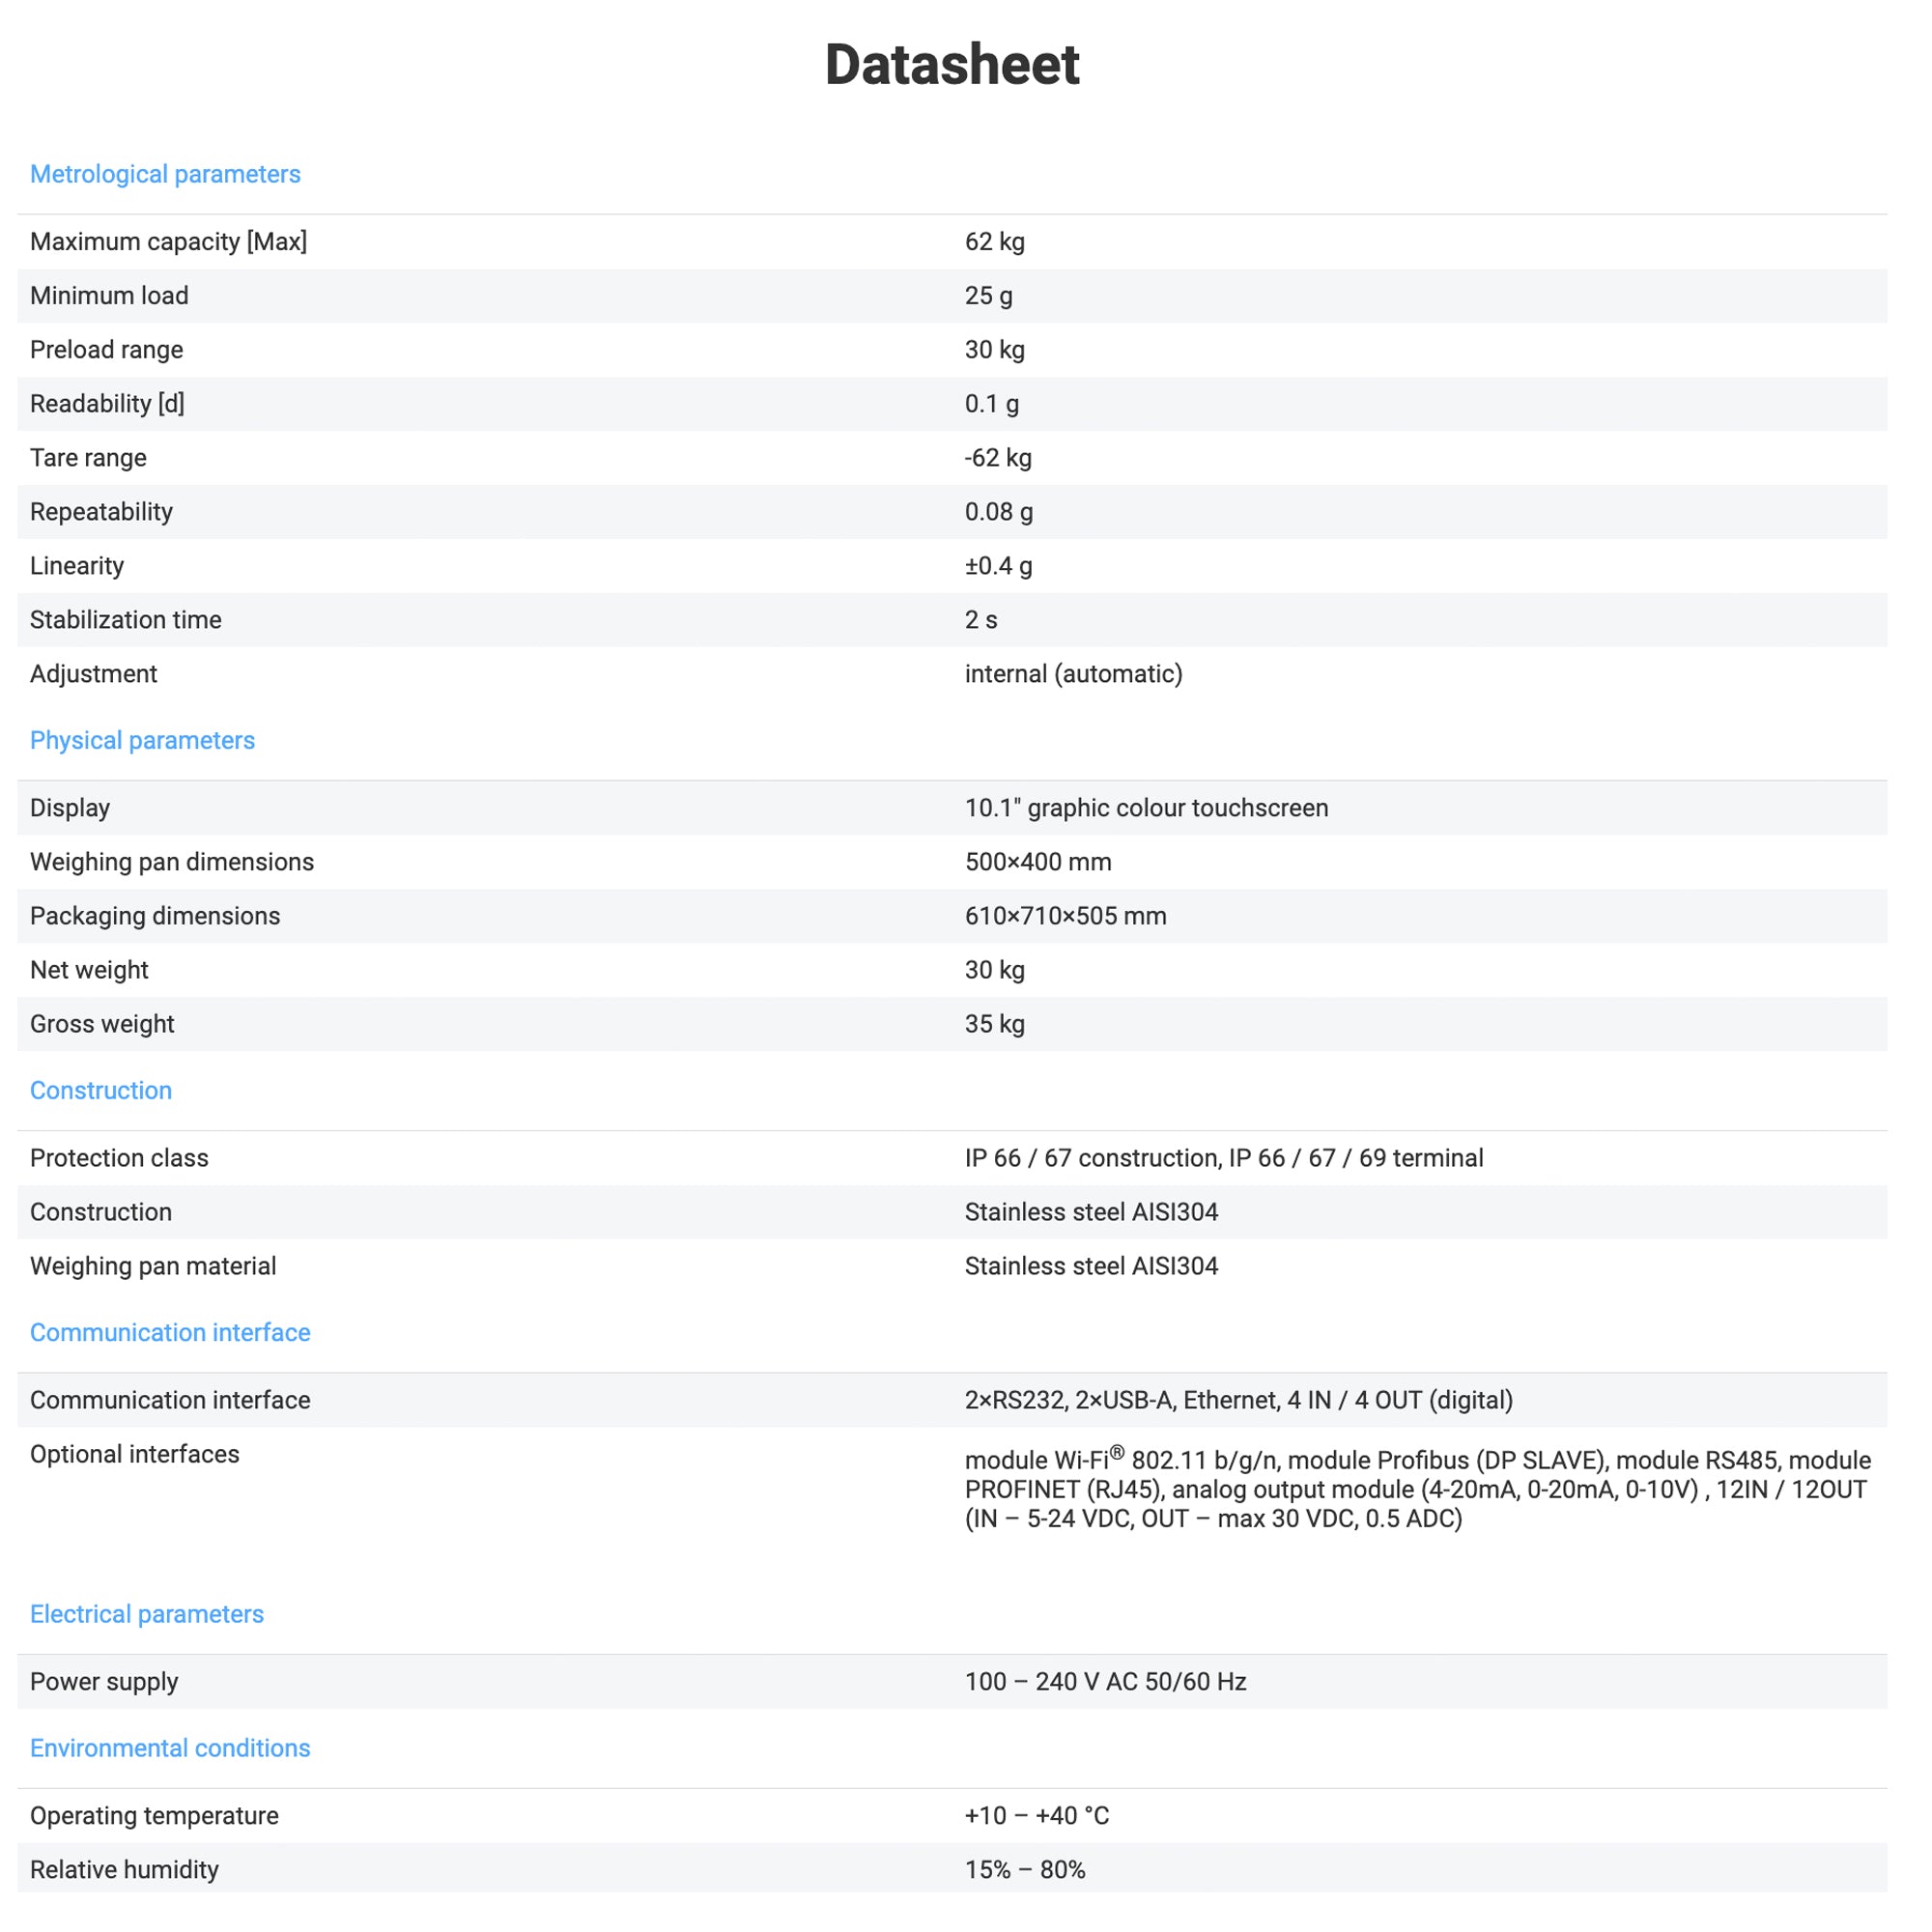Click the Relative humidity row label
The height and width of the screenshot is (1932, 1932).
click(124, 1870)
